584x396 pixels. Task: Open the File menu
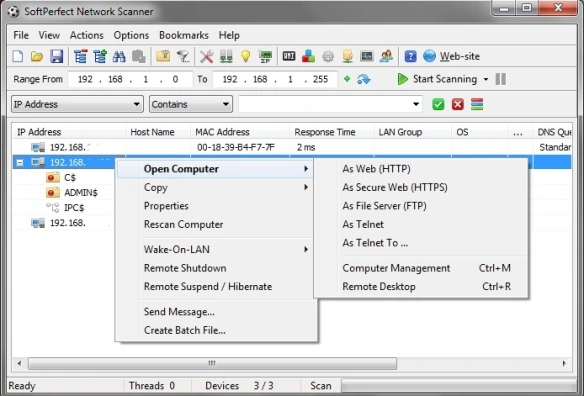pos(21,35)
